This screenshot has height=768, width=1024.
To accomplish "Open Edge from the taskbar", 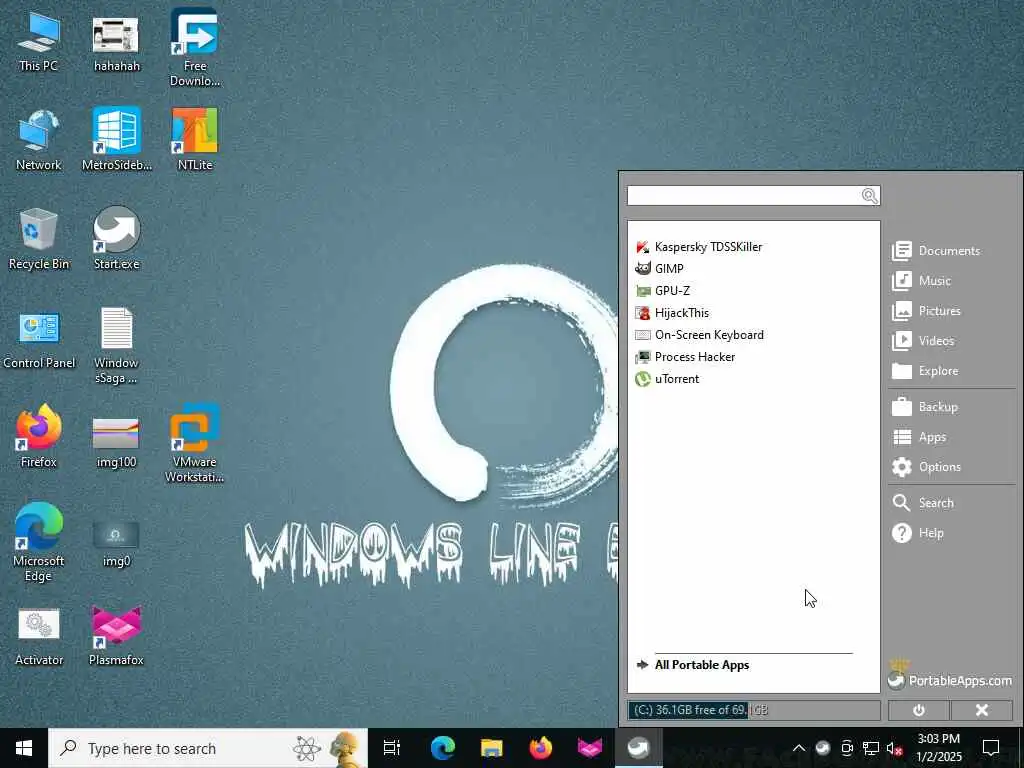I will tap(442, 748).
